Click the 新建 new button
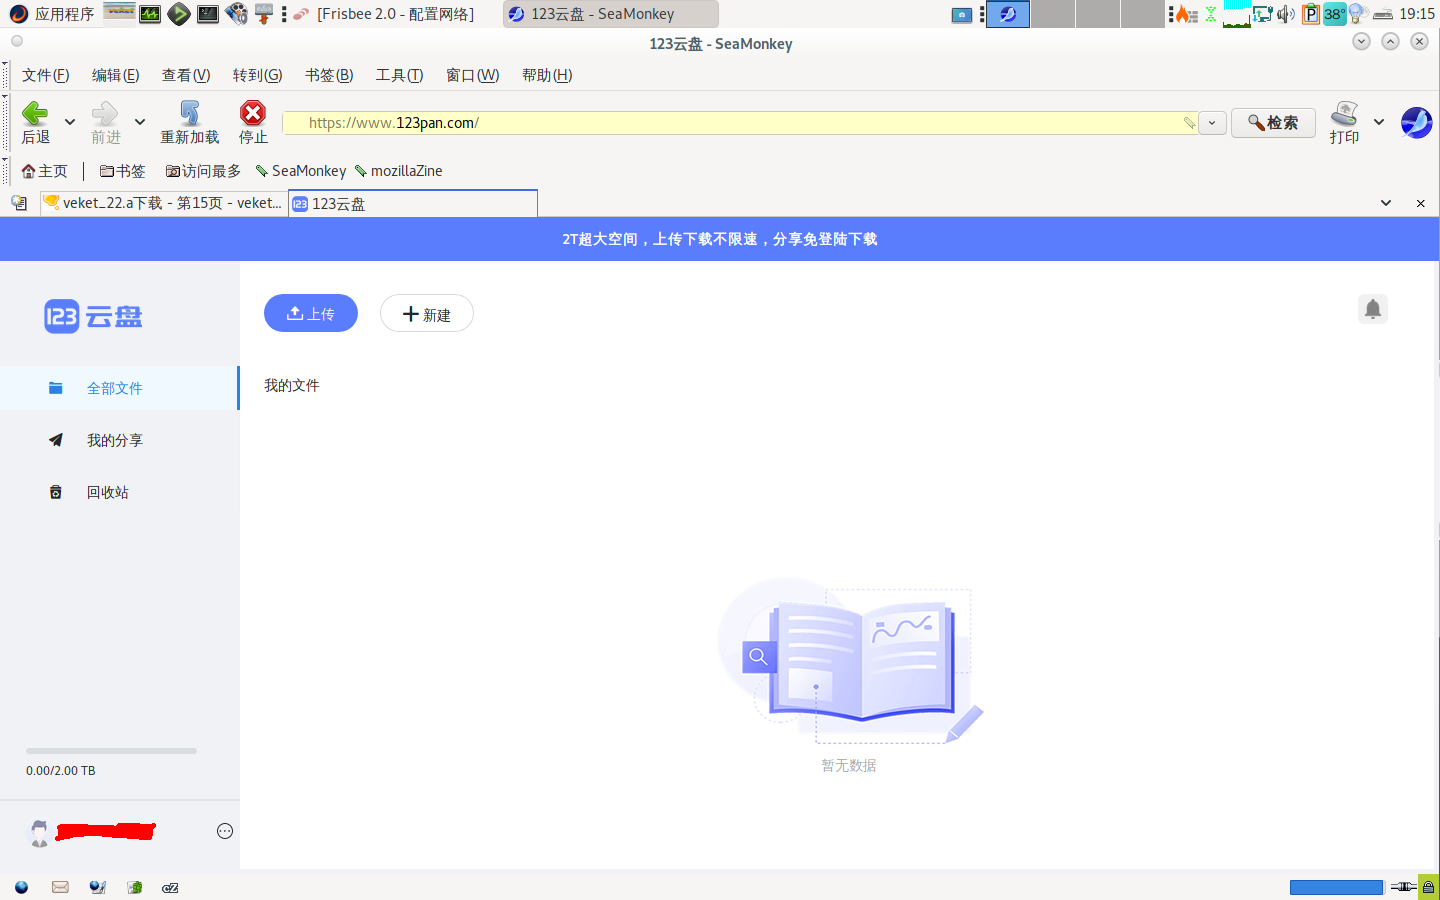The height and width of the screenshot is (900, 1440). [x=427, y=314]
